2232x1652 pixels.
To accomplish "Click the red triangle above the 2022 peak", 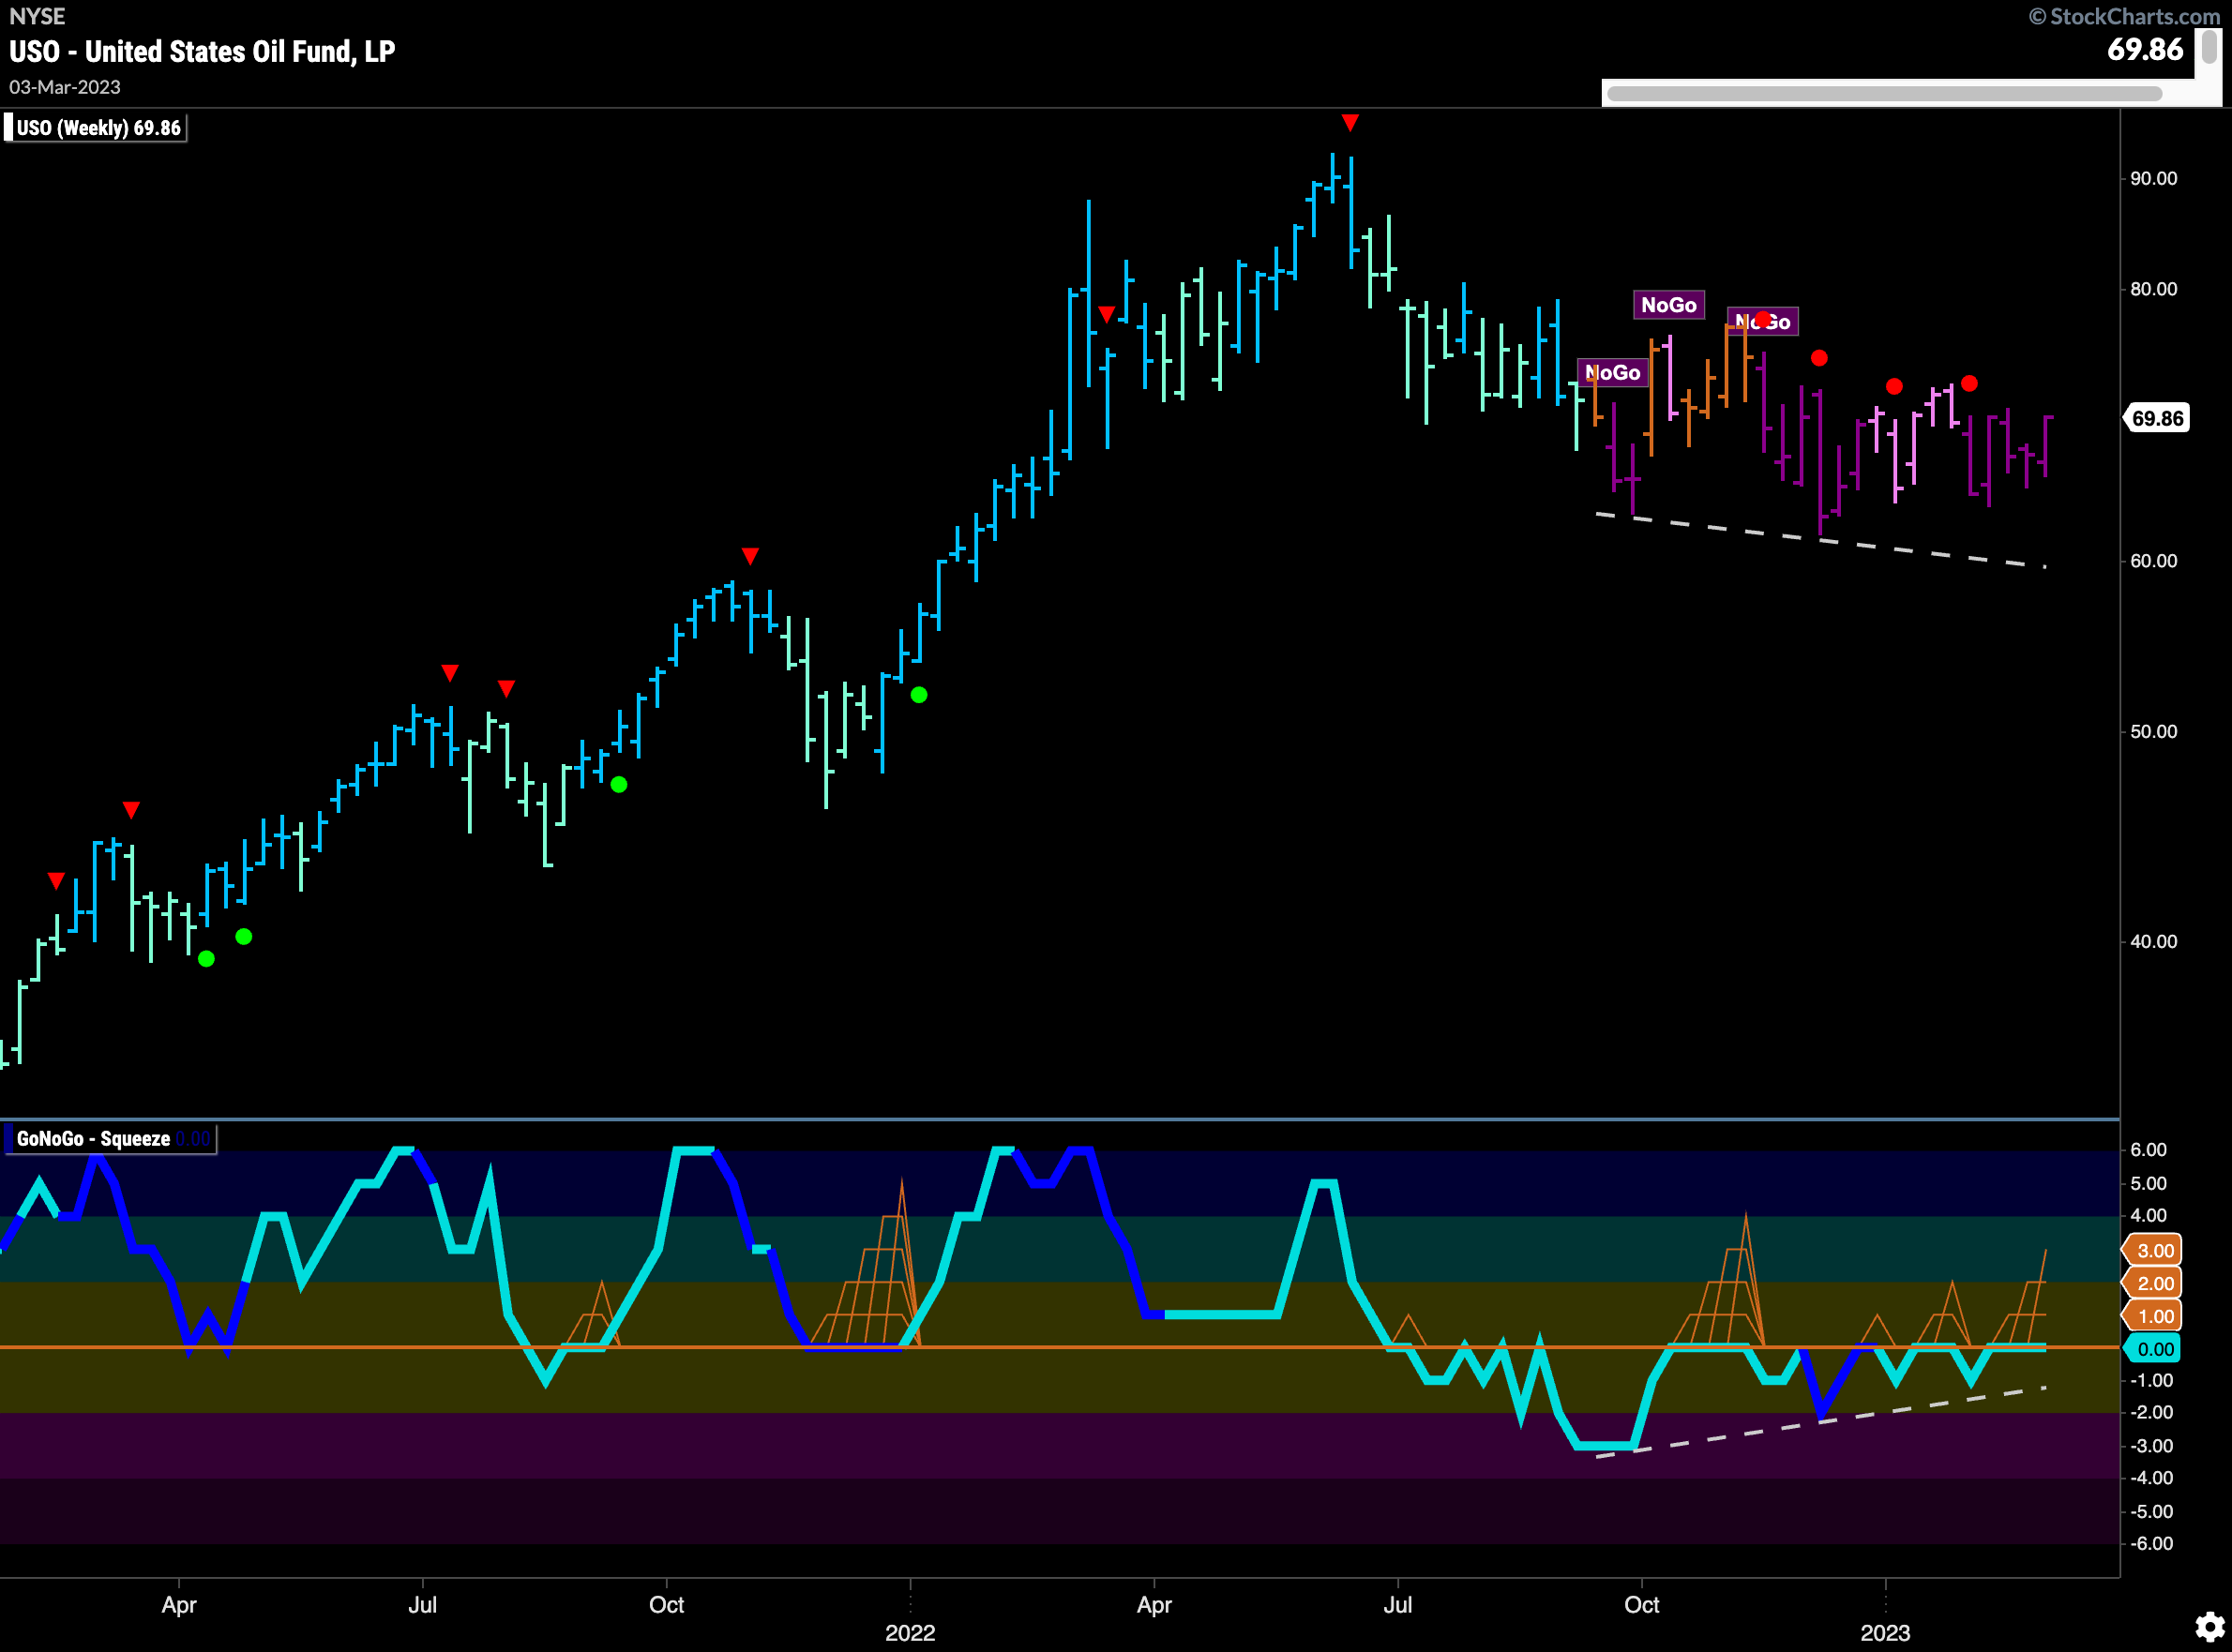I will [x=1350, y=123].
